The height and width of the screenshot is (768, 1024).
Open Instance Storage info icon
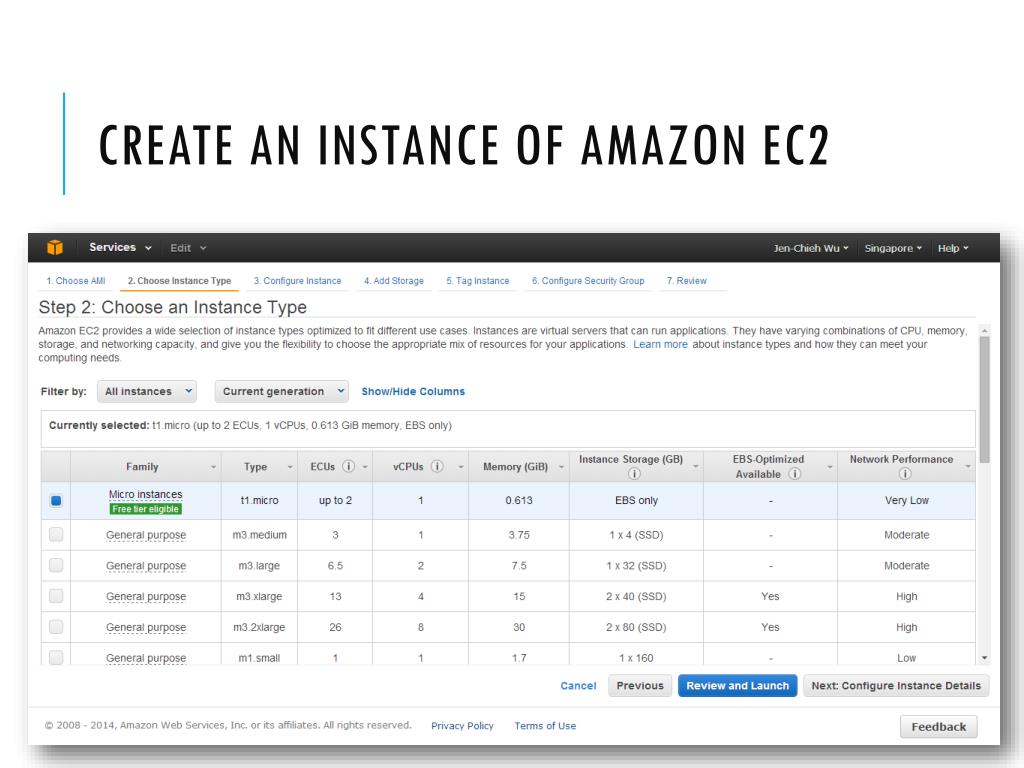click(x=633, y=474)
